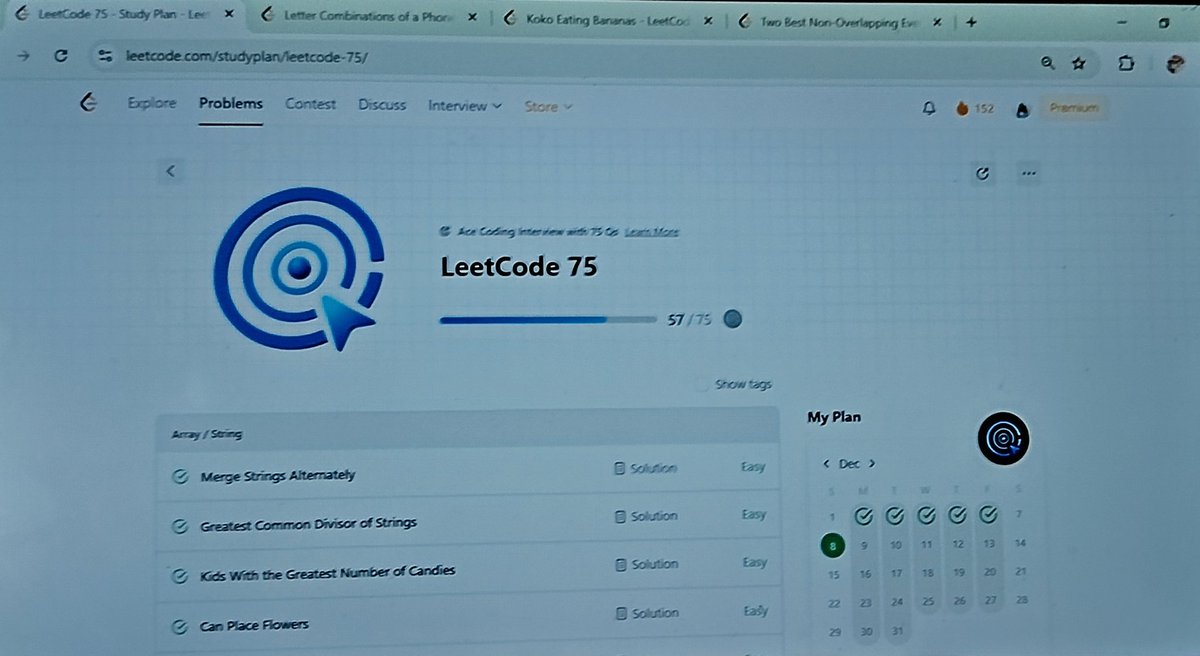Click the Premium button

[1075, 108]
